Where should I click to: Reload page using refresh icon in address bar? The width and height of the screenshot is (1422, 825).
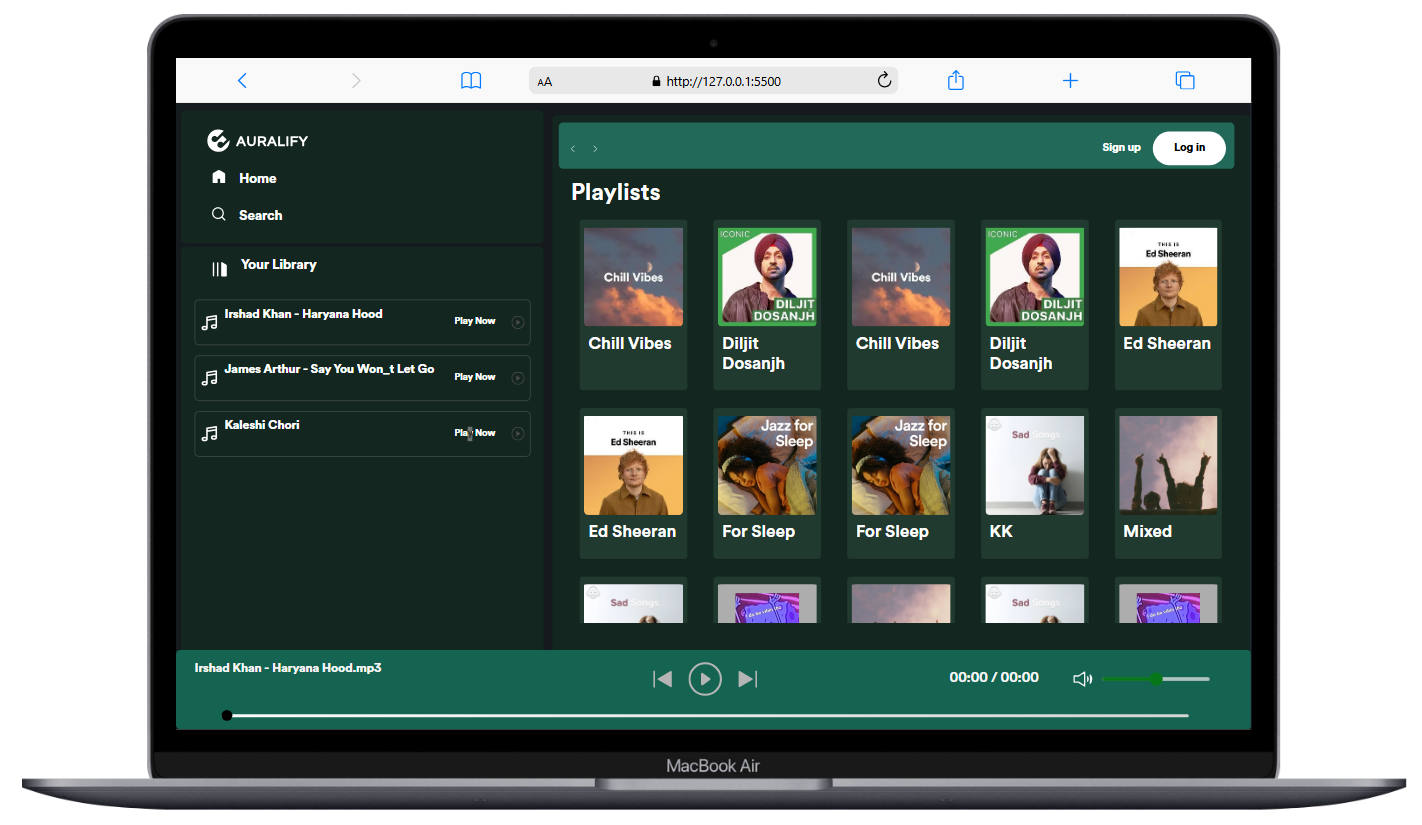(884, 80)
